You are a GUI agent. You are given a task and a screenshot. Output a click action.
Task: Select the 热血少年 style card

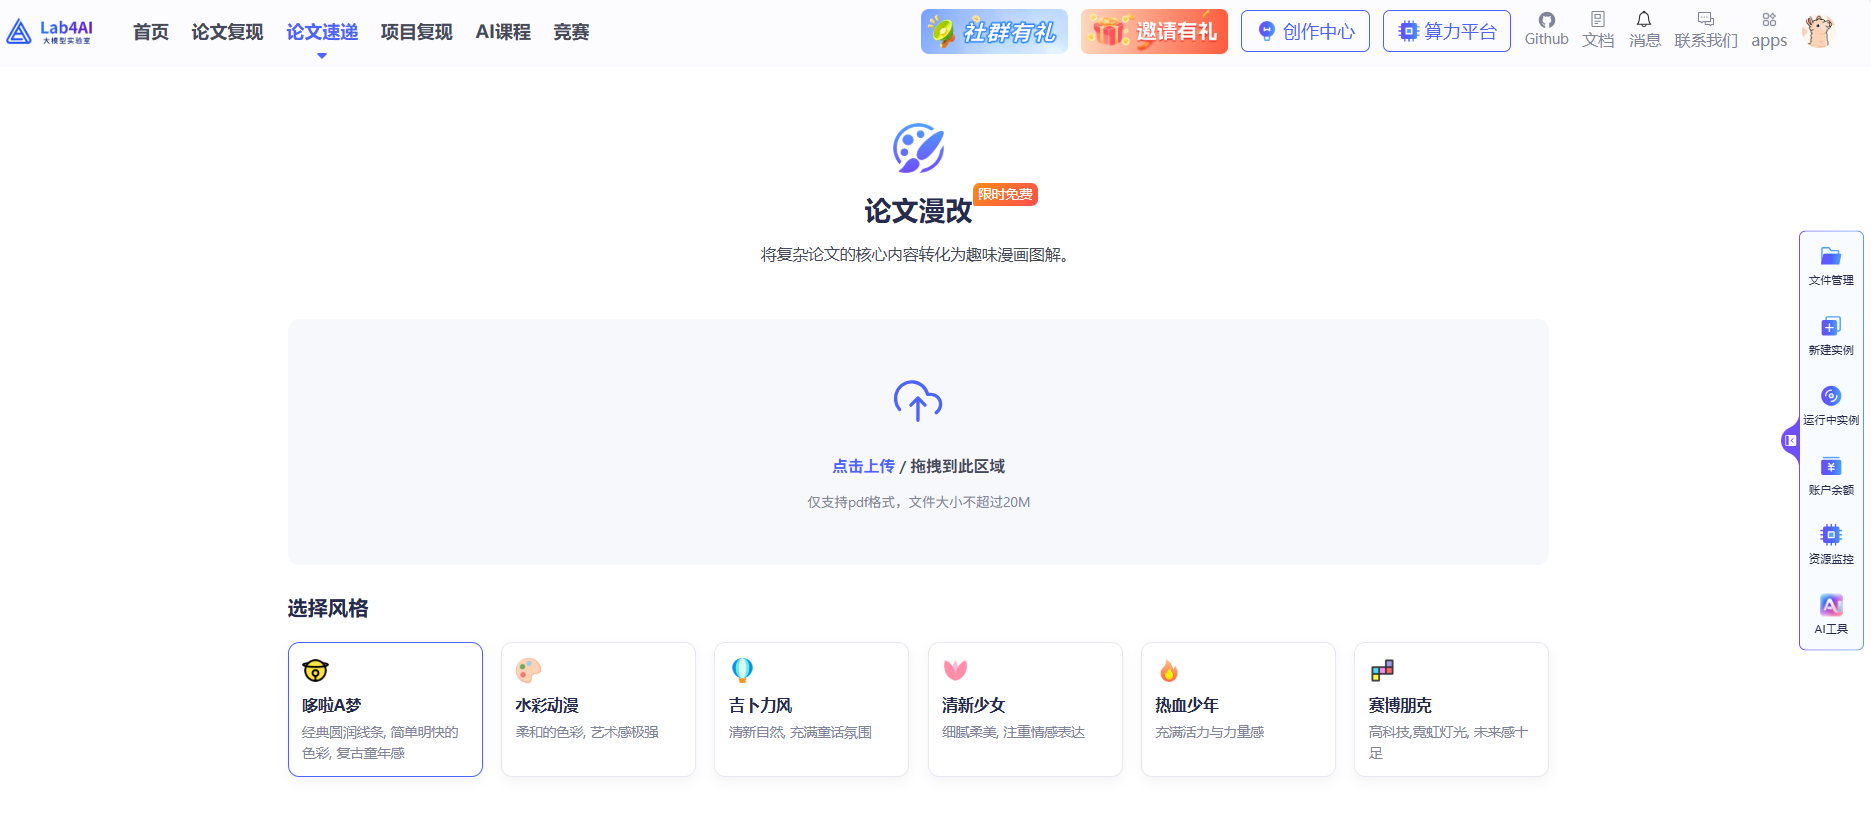point(1238,709)
